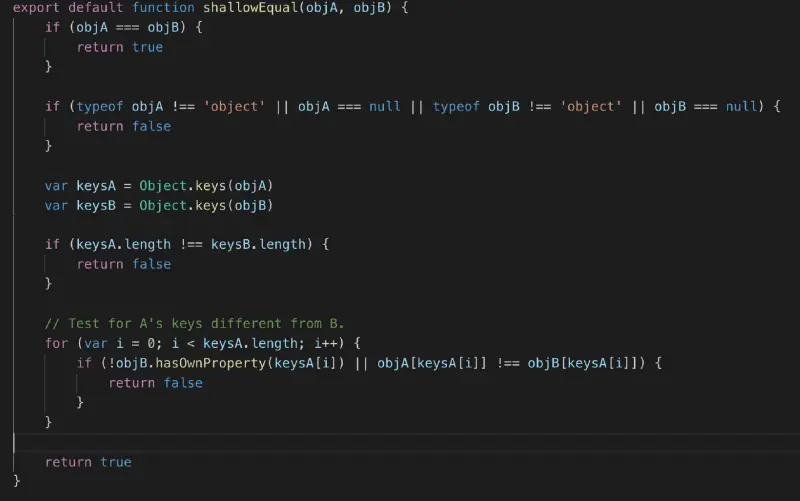Click objA[keysA[i]] expression
The image size is (800, 501).
[x=432, y=363]
